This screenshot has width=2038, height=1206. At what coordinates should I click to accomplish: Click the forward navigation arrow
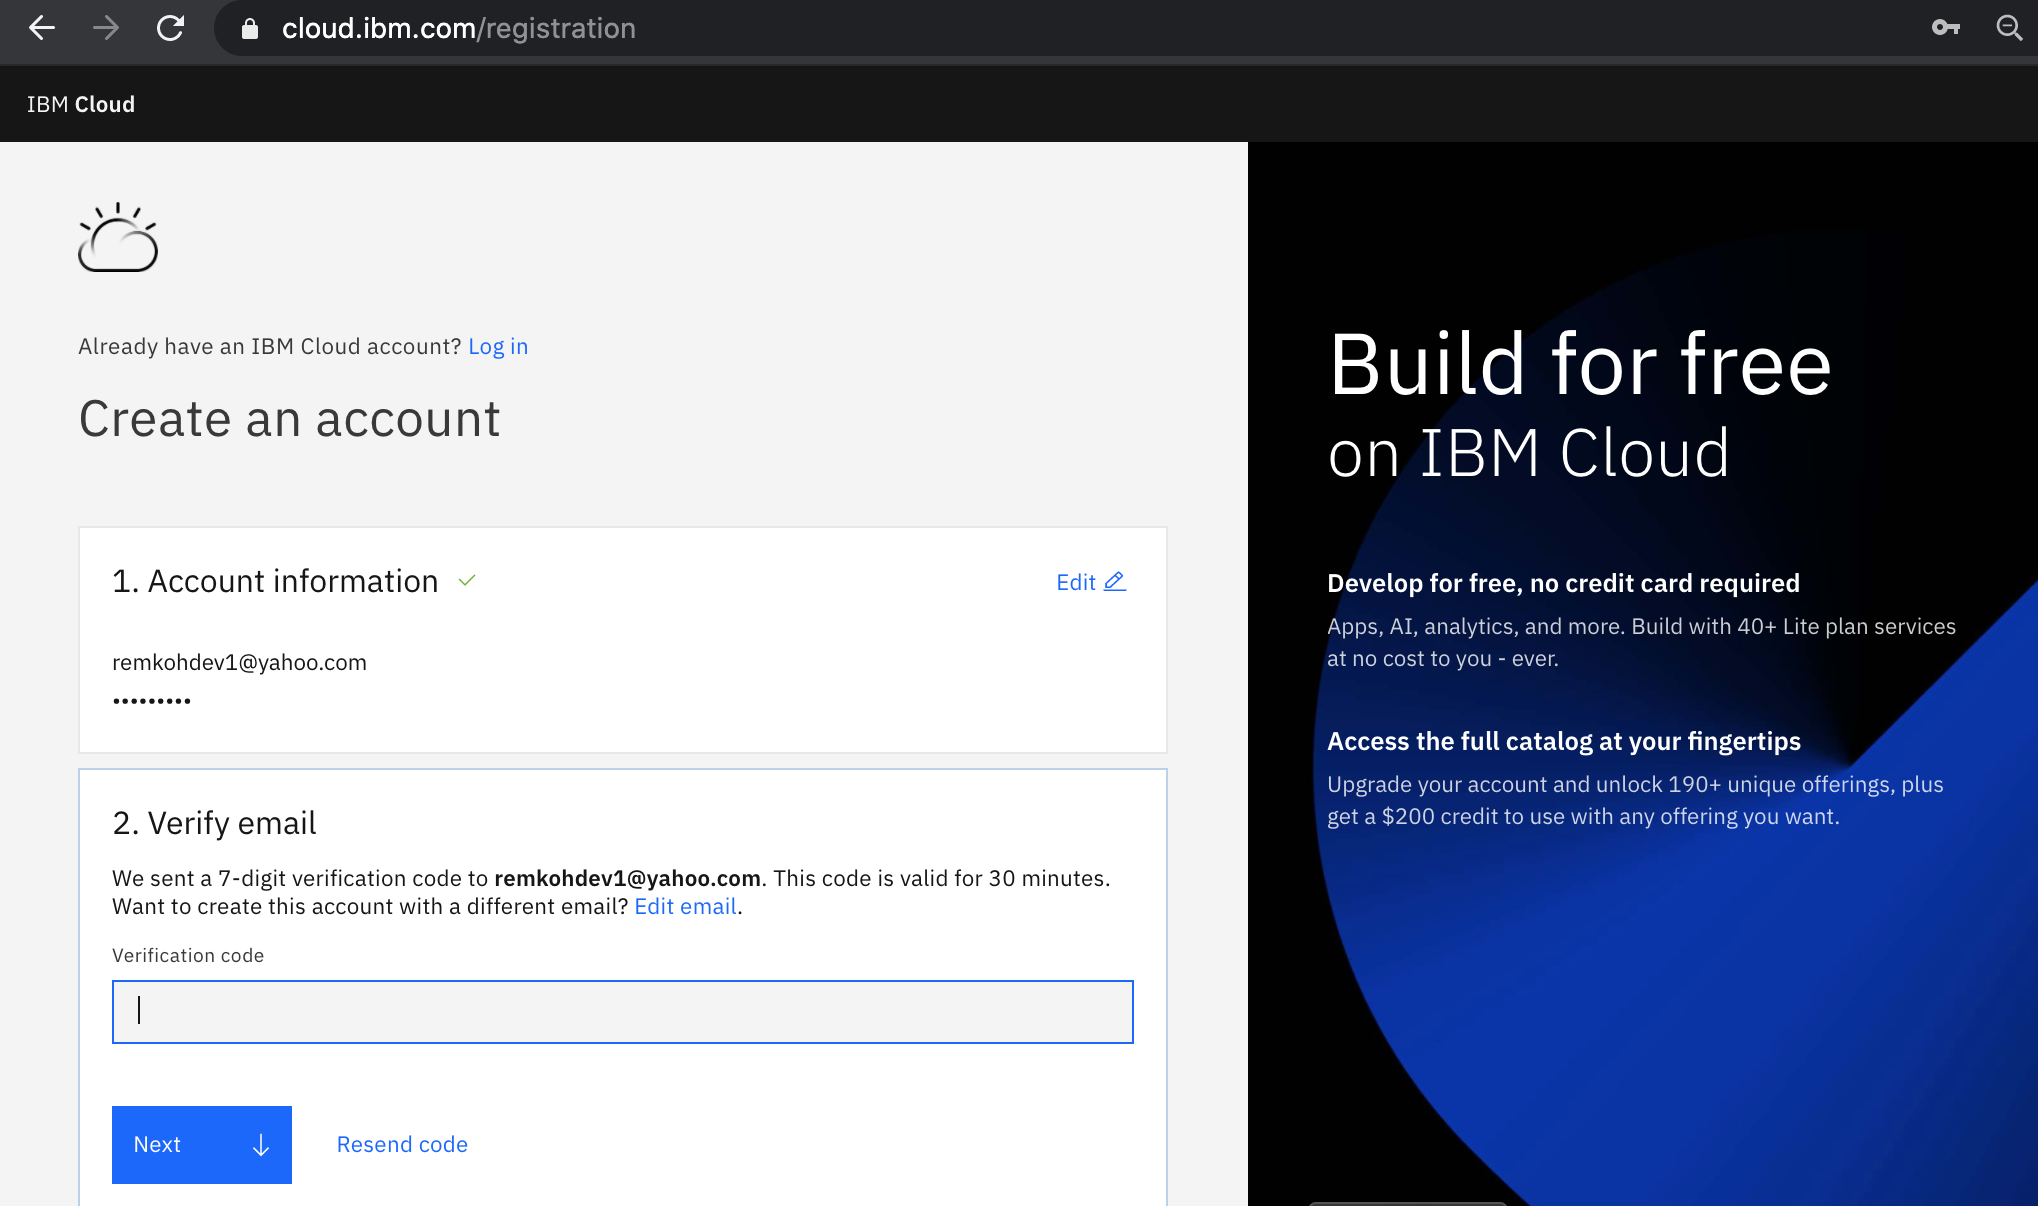tap(104, 28)
